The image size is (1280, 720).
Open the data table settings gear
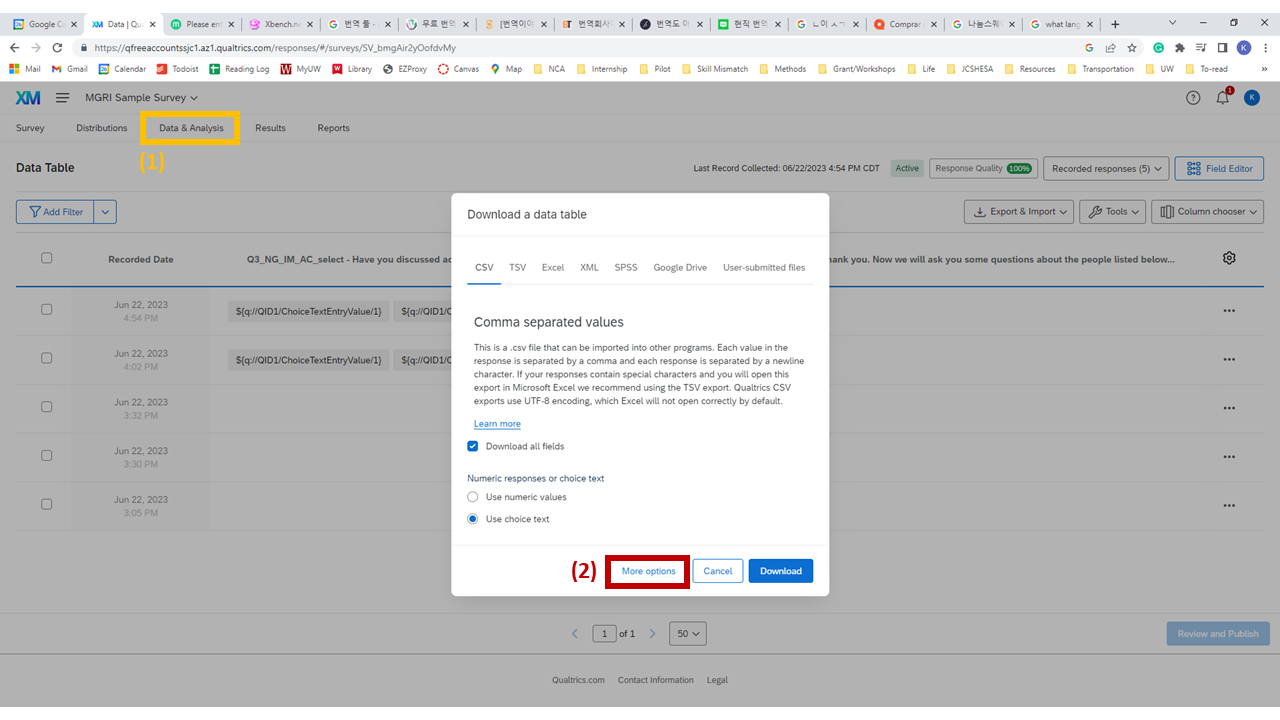point(1229,258)
